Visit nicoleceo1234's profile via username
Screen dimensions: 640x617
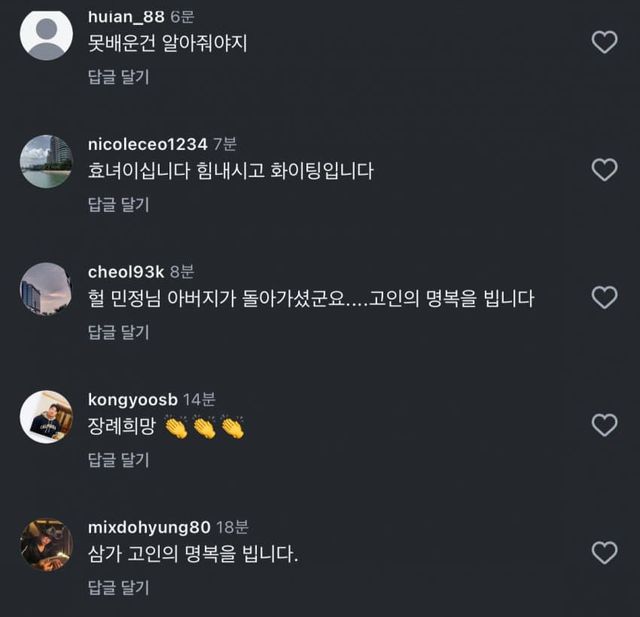147,144
